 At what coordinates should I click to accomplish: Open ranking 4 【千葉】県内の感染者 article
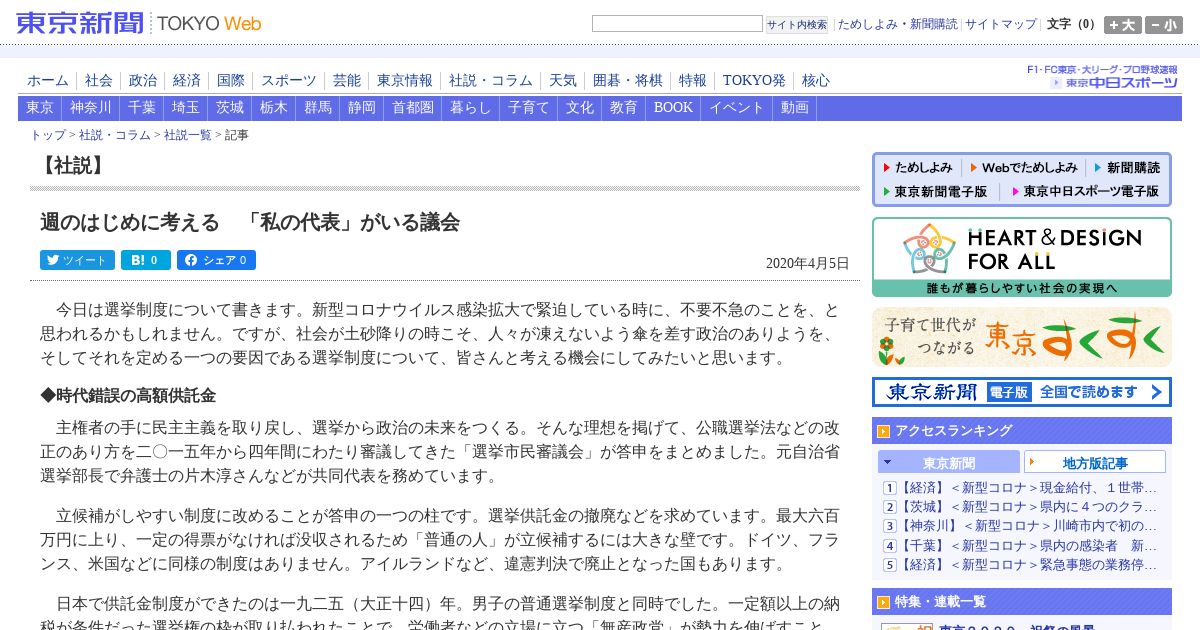[1029, 546]
